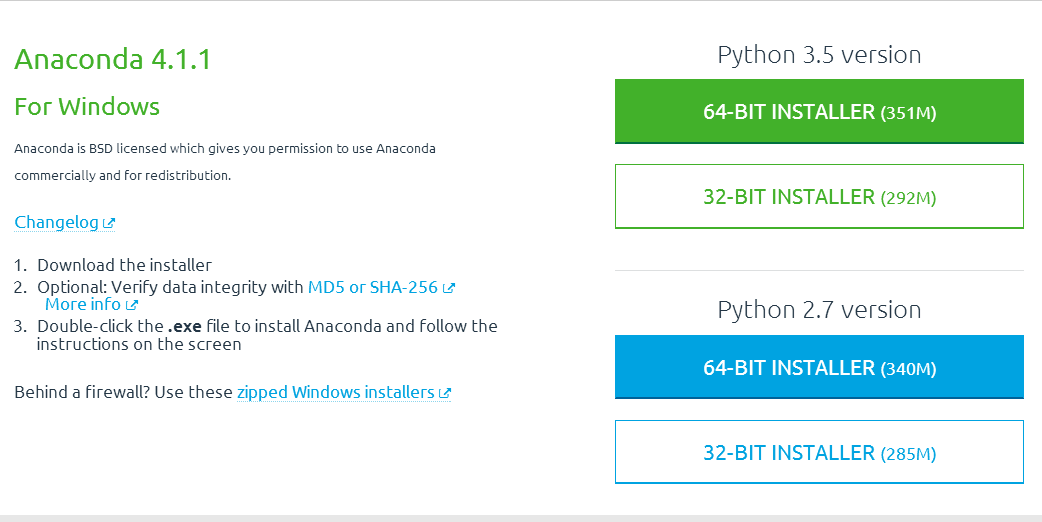Click the BSD license paragraph text

click(x=225, y=162)
